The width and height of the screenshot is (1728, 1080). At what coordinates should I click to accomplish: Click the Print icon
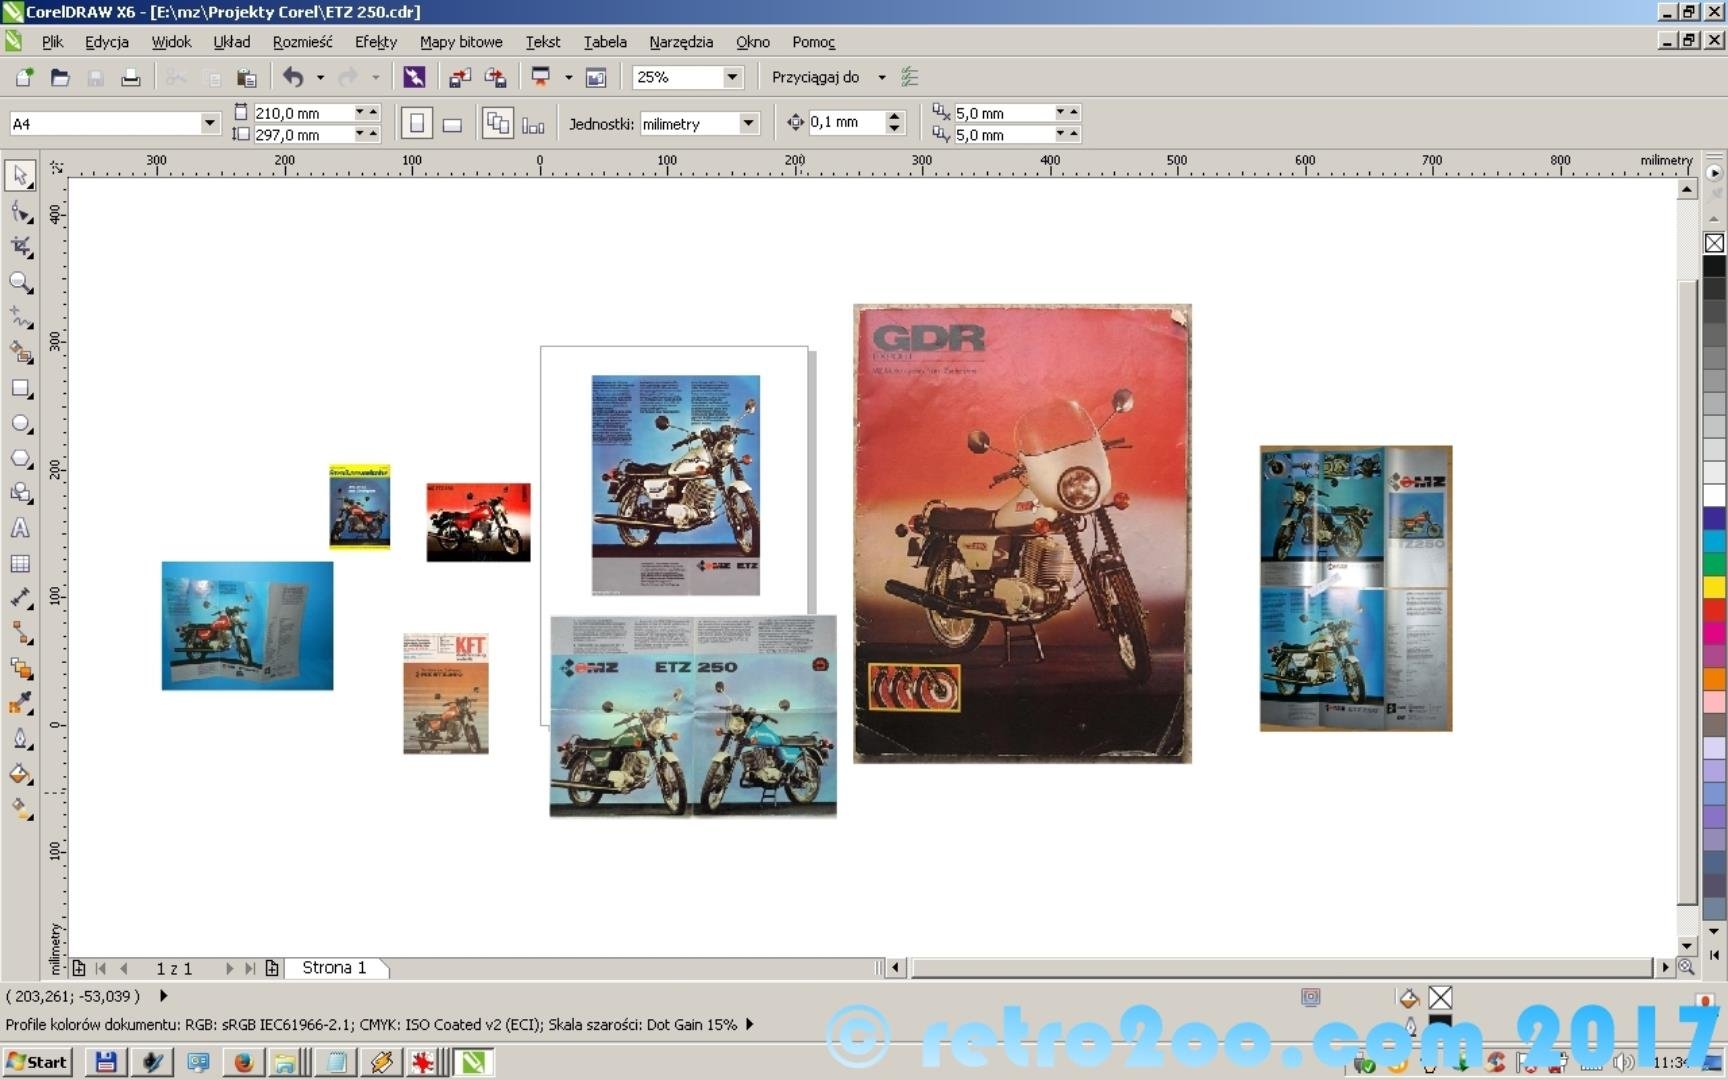[x=131, y=77]
